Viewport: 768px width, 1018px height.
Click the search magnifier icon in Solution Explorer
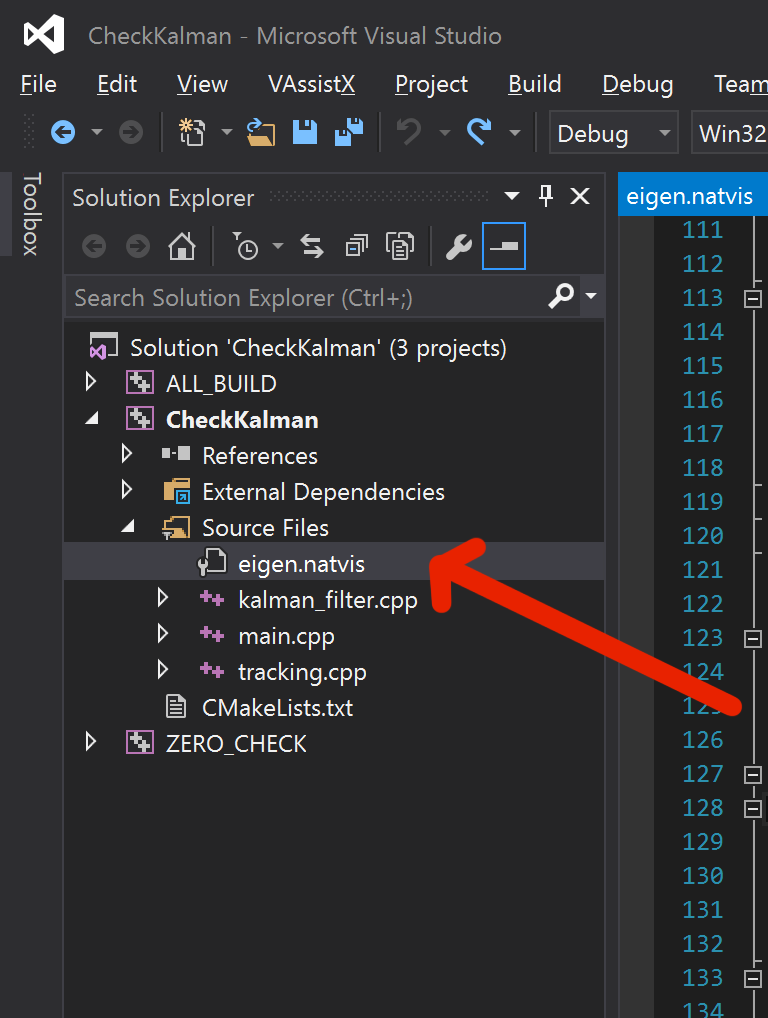click(561, 296)
